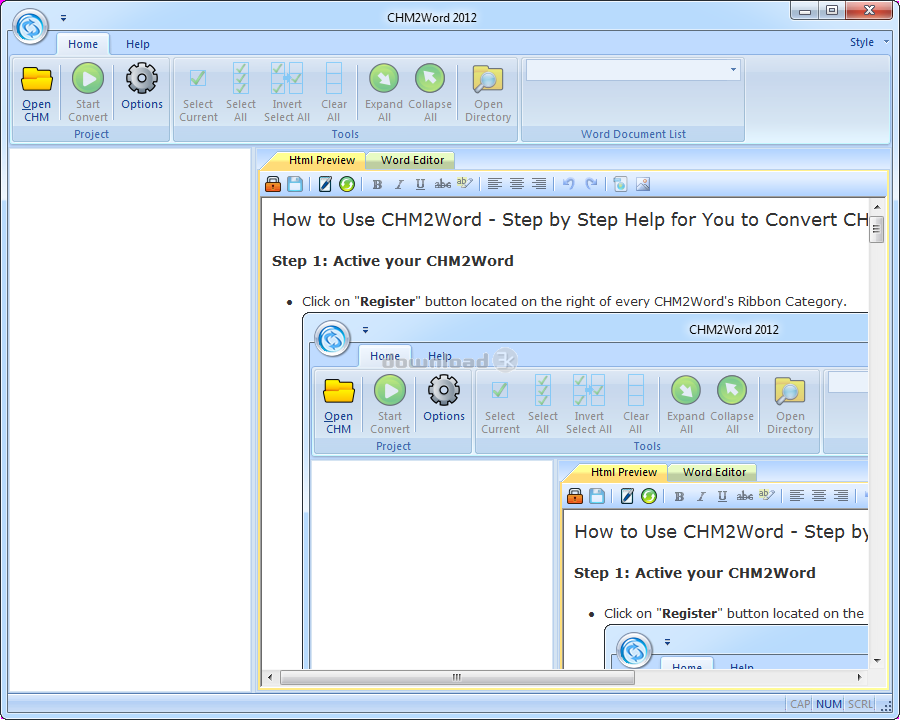Align text left in editor toolbar
This screenshot has height=720, width=900.
[494, 184]
